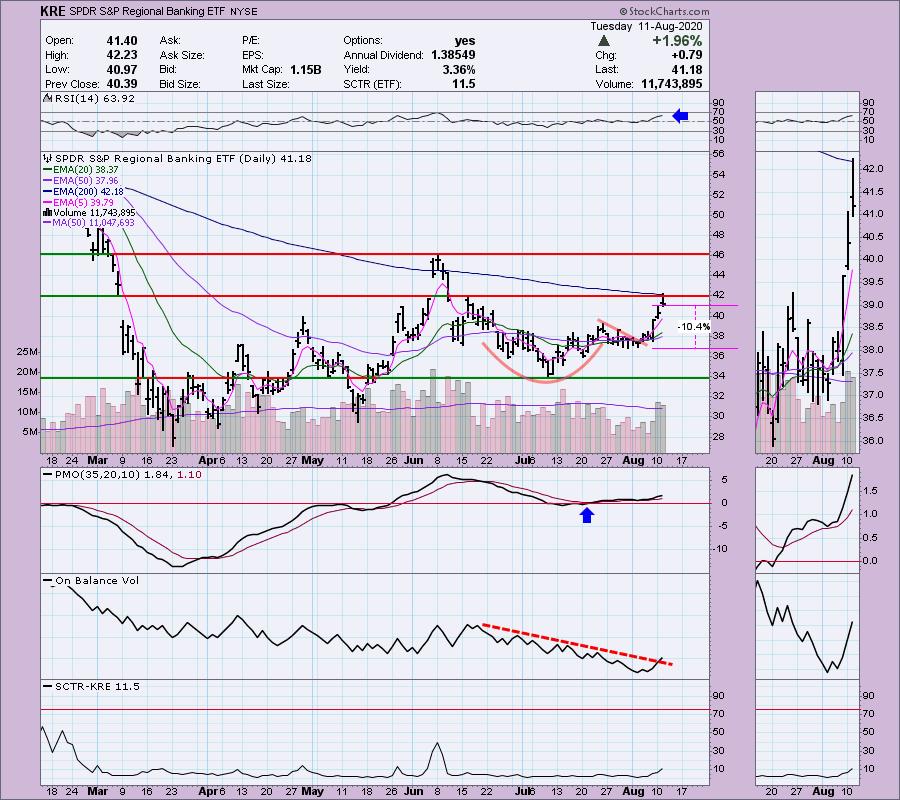
Task: Click the Options value yes
Action: pos(464,41)
